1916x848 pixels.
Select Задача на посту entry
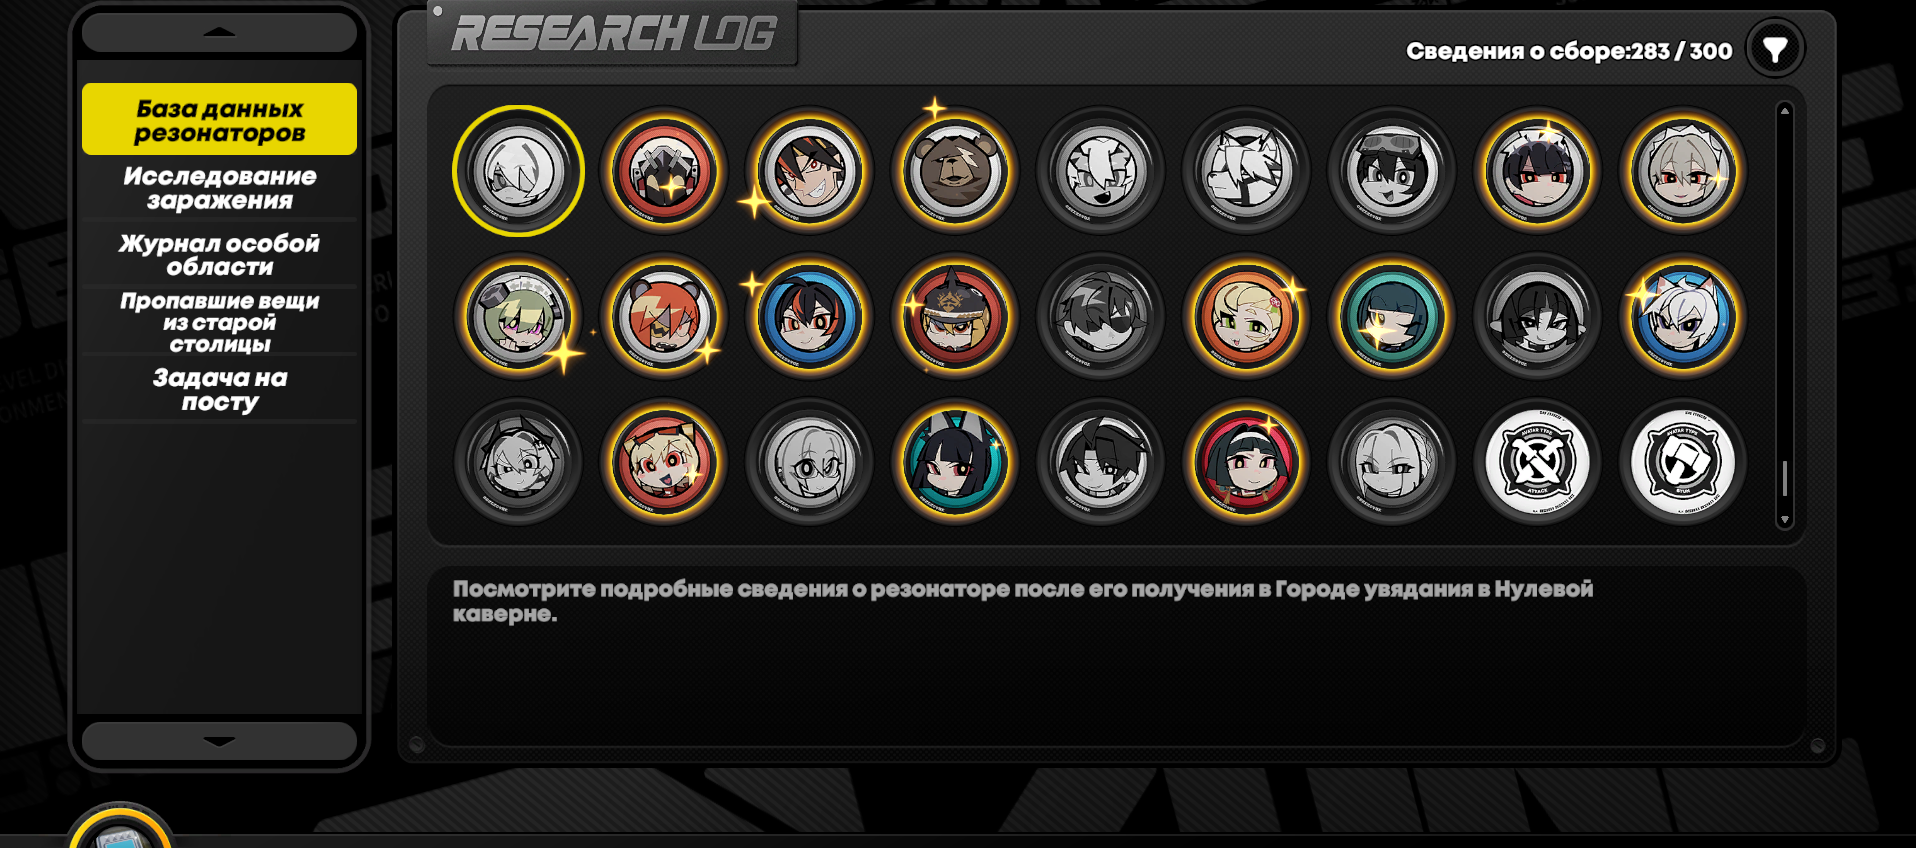pyautogui.click(x=219, y=390)
